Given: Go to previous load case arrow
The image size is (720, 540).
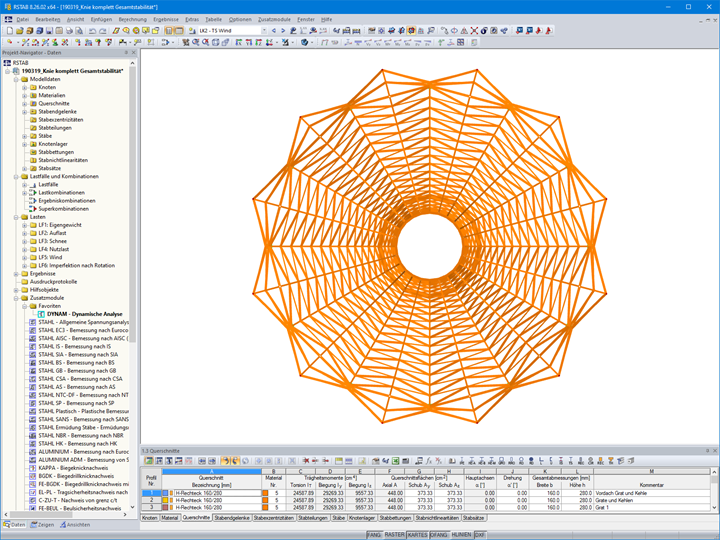Looking at the screenshot, I should coord(274,31).
